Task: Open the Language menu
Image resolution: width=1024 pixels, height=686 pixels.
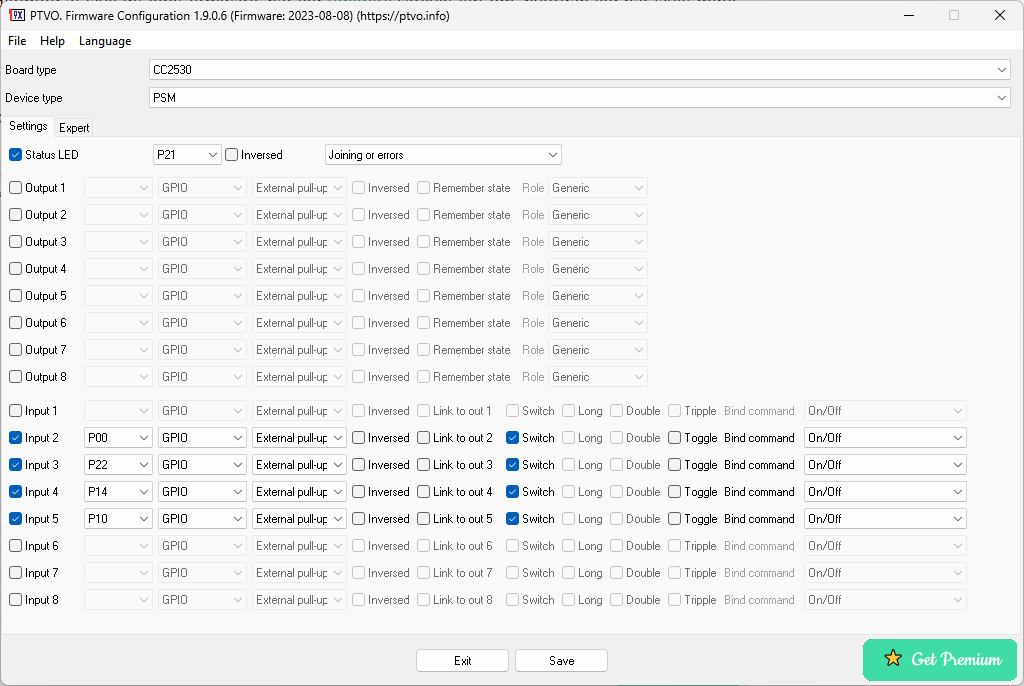Action: pos(105,41)
